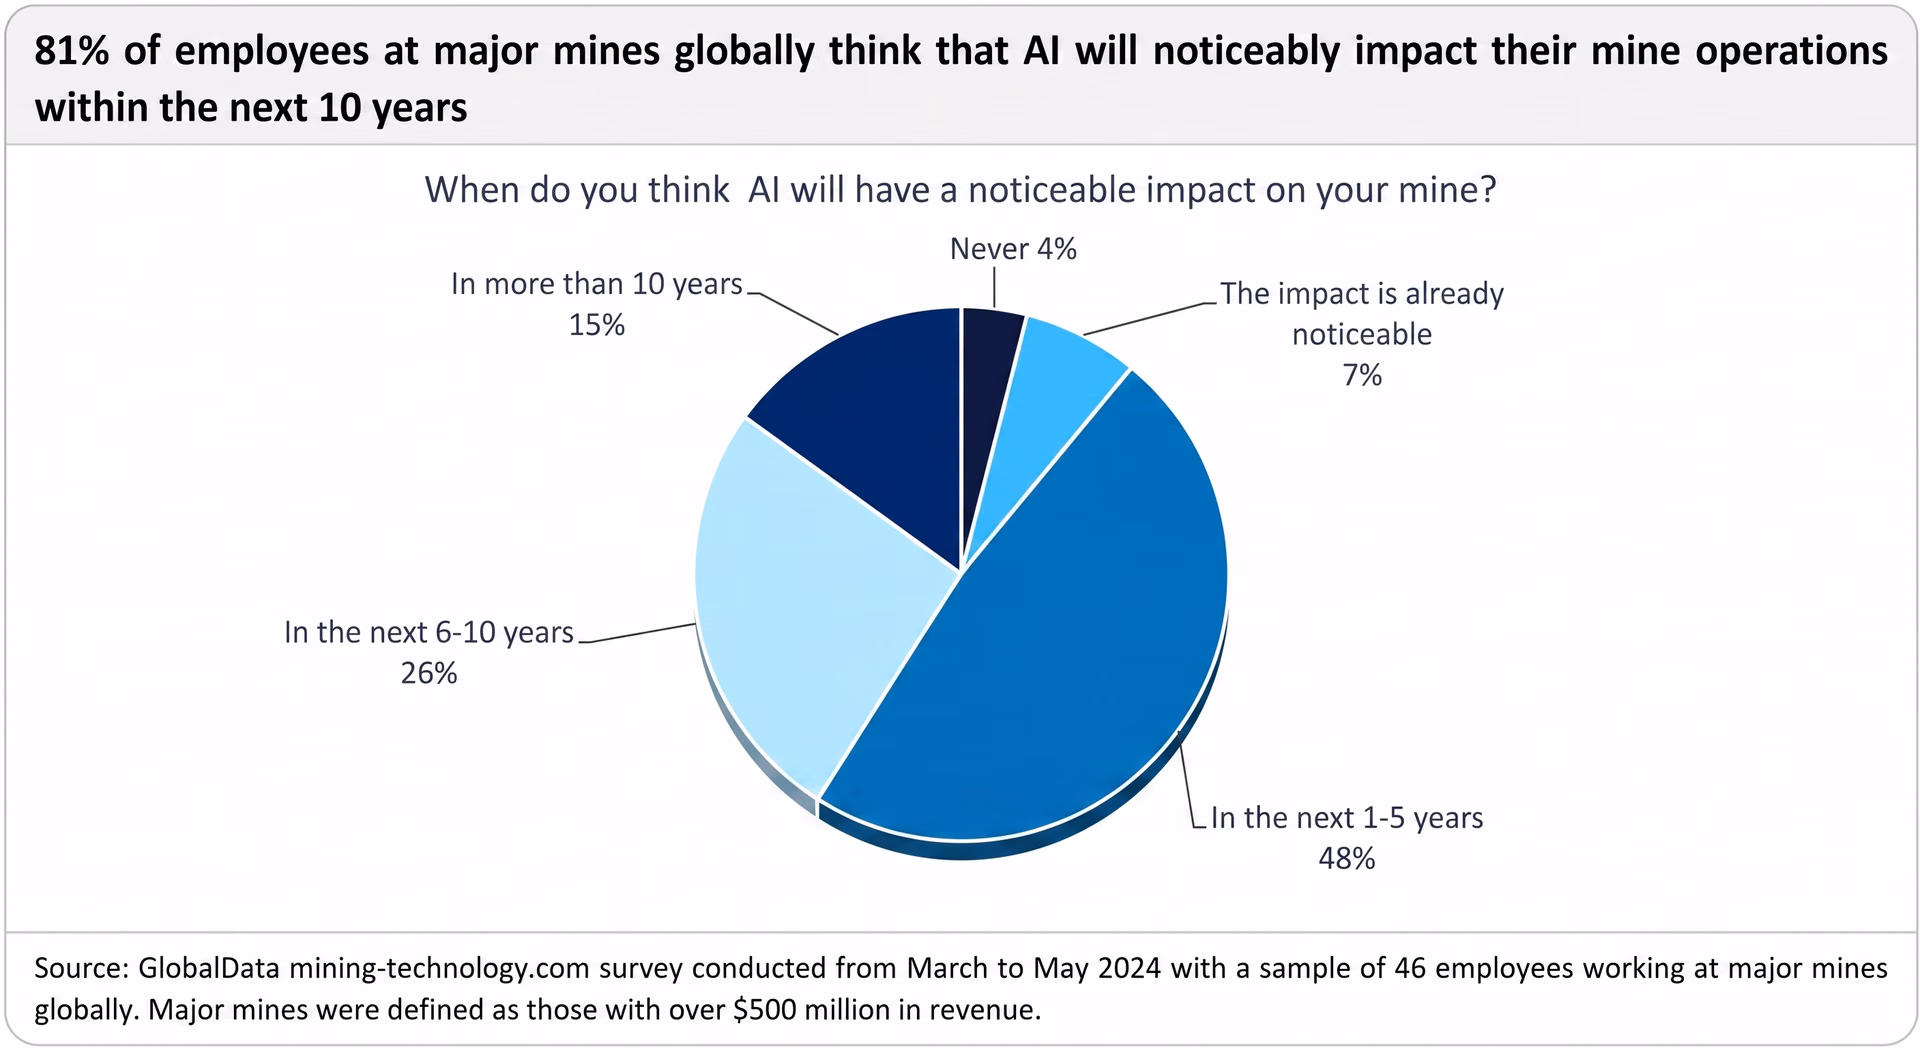Select the 48% value label
Image resolution: width=1920 pixels, height=1048 pixels.
tap(1347, 858)
